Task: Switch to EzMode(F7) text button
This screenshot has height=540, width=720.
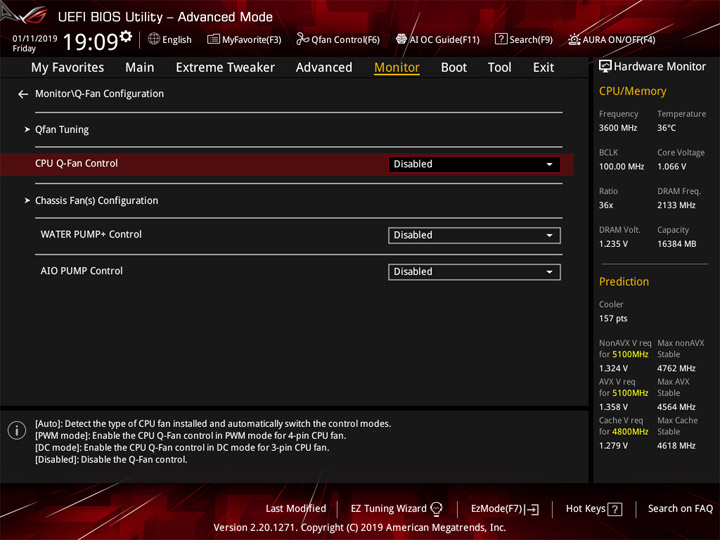Action: coord(496,508)
